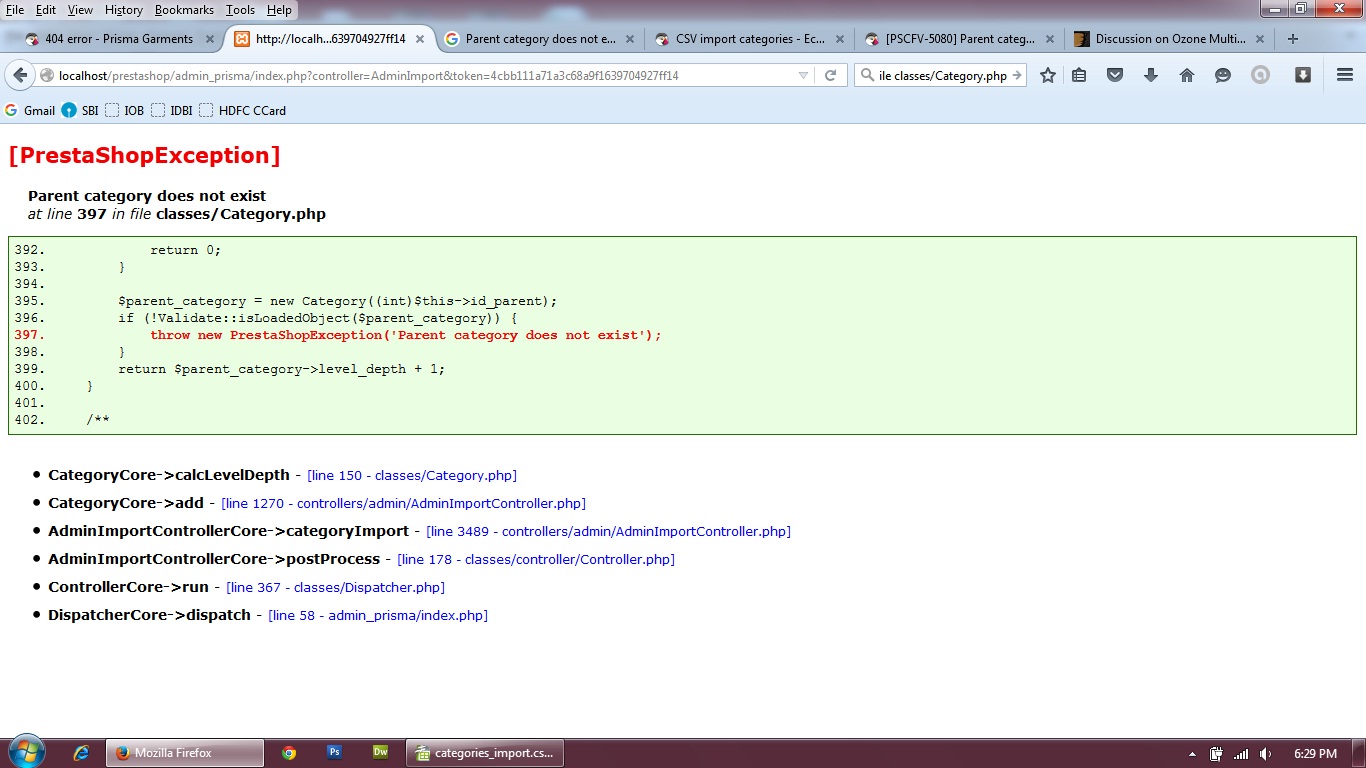Open a new tab with plus button
This screenshot has width=1366, height=768.
[1293, 39]
